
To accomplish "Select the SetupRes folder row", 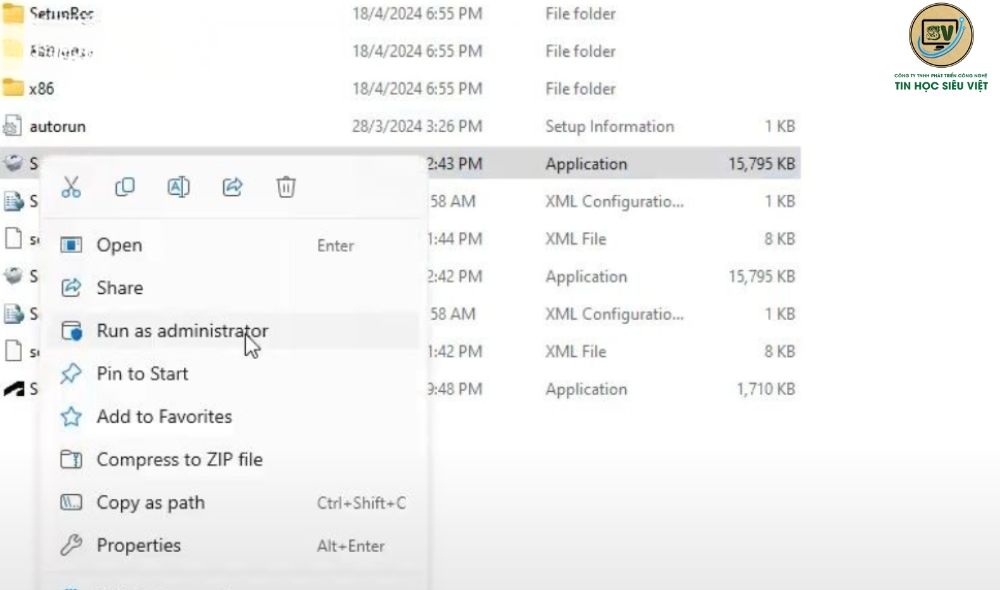I will (x=400, y=13).
